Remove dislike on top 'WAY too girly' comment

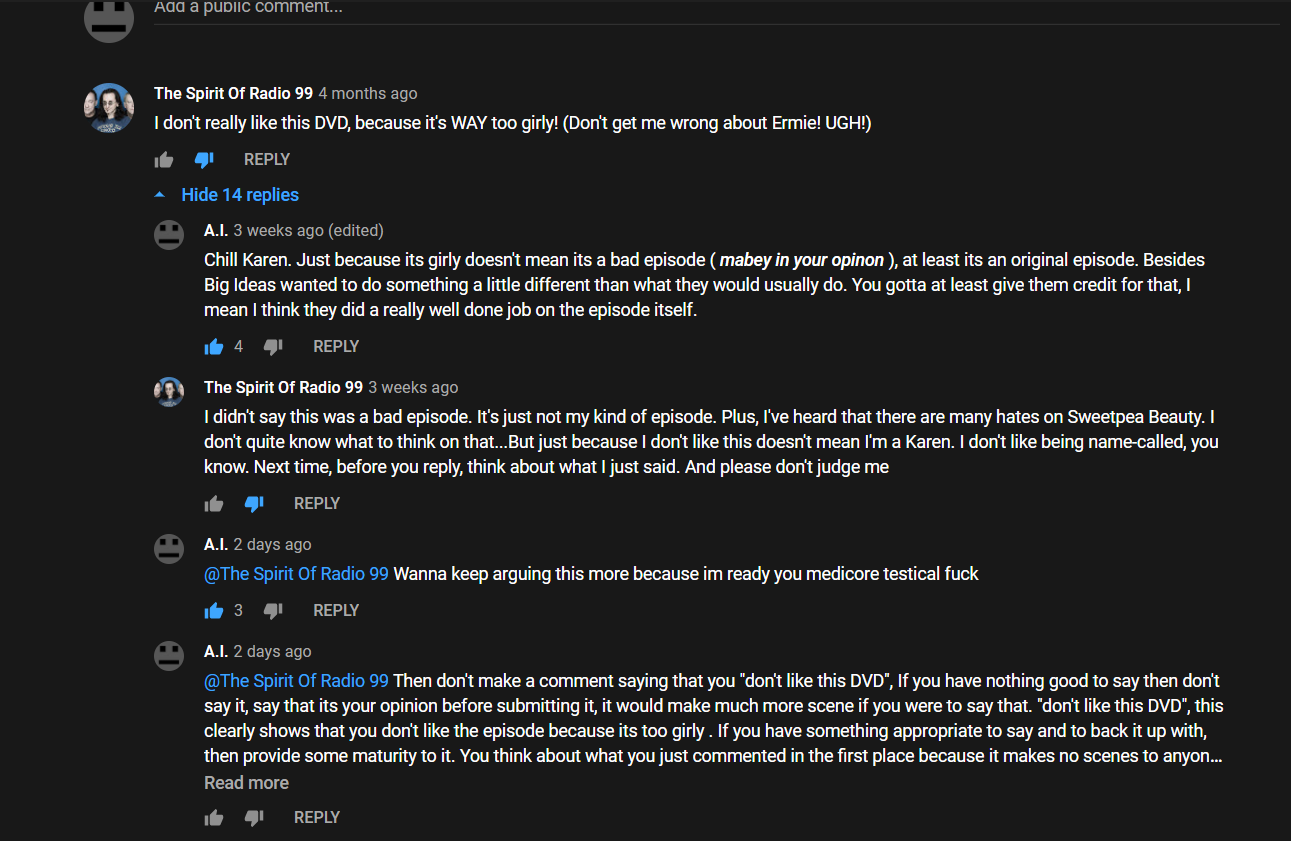(204, 160)
